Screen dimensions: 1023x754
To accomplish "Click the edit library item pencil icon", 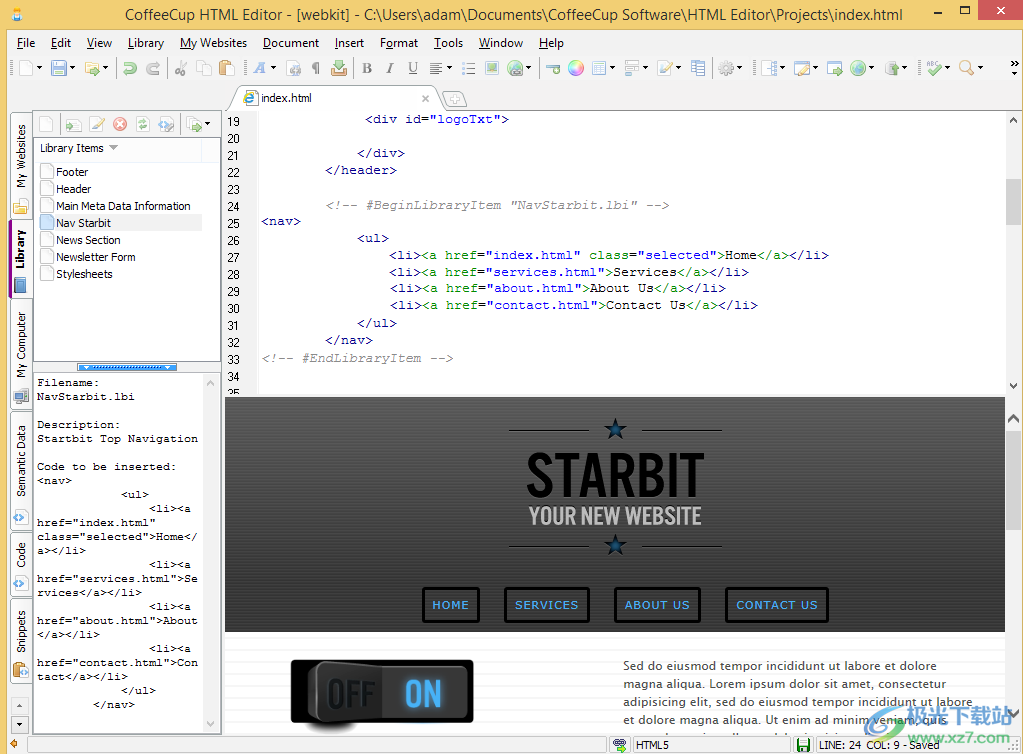I will pos(97,124).
